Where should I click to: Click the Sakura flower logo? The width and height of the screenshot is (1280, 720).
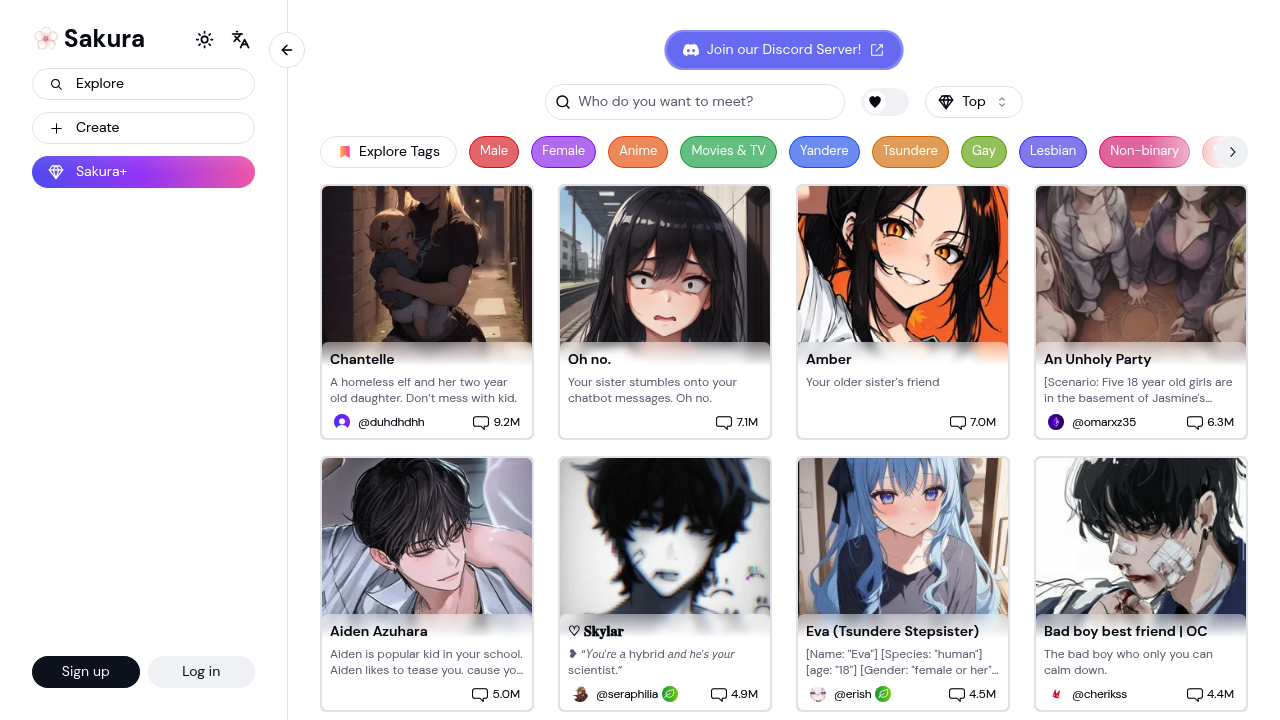point(46,39)
